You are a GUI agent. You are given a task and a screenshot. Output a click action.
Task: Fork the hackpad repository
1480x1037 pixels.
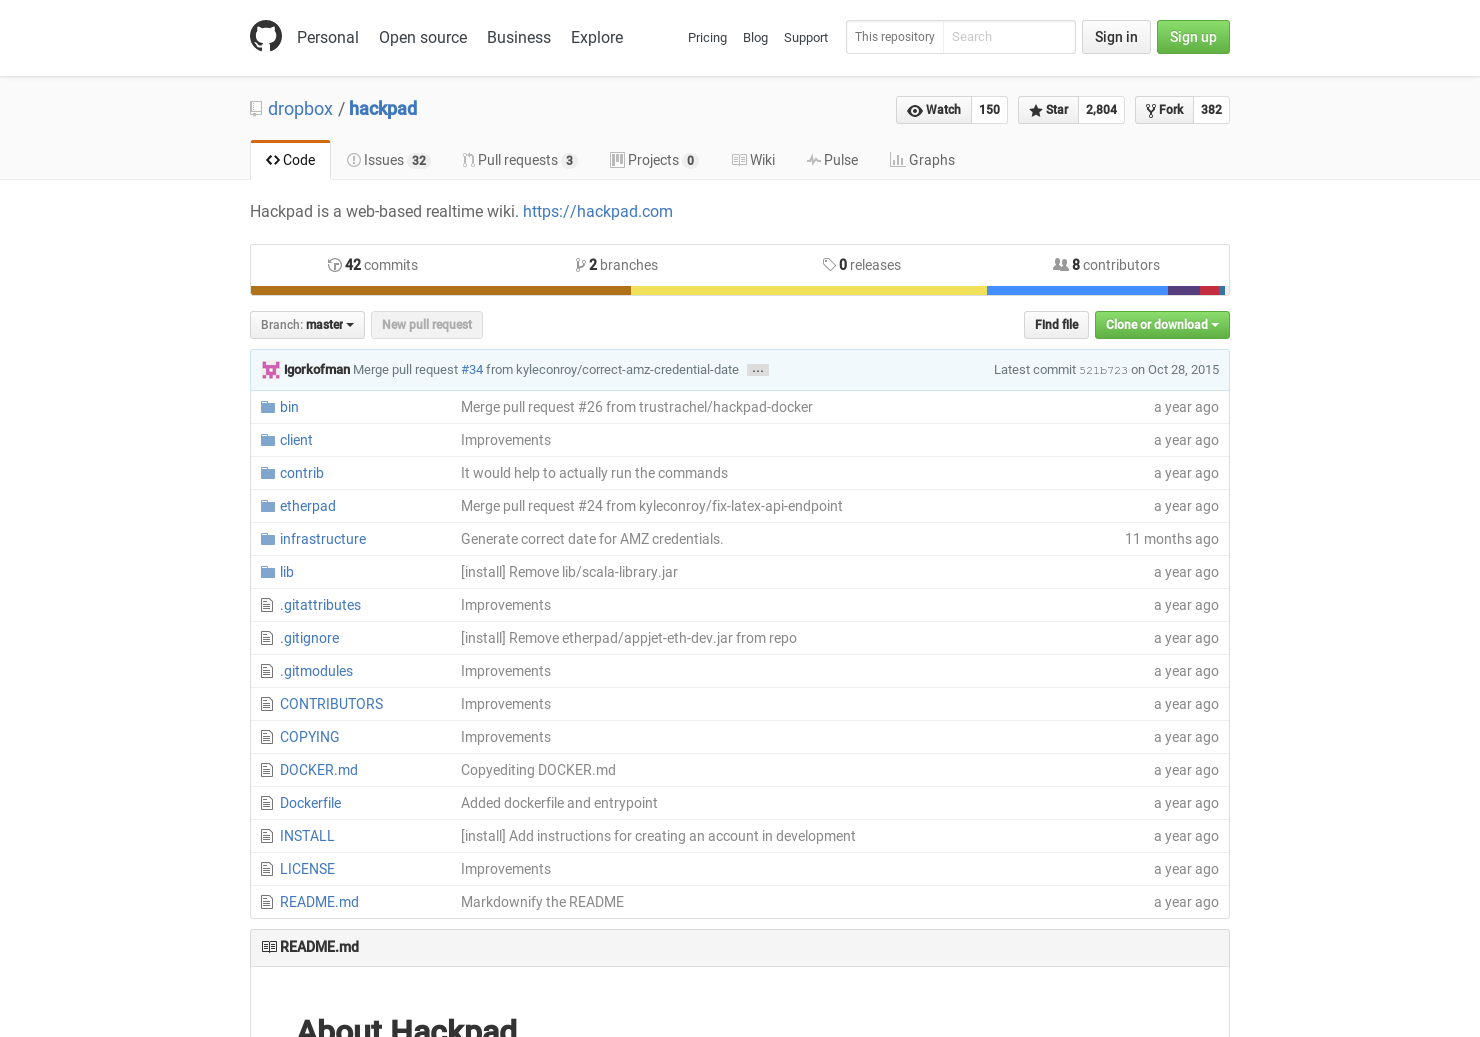coord(1163,110)
